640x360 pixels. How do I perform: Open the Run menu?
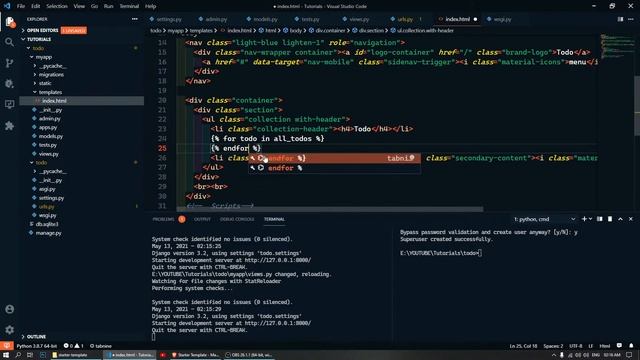coord(109,6)
